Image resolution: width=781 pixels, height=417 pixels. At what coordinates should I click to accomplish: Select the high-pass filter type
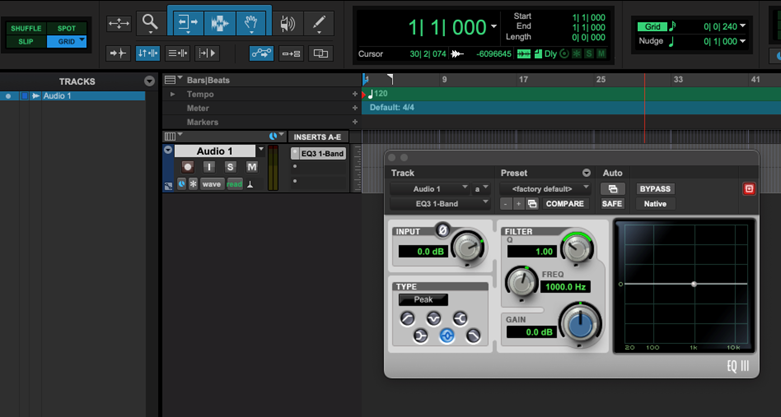(407, 319)
